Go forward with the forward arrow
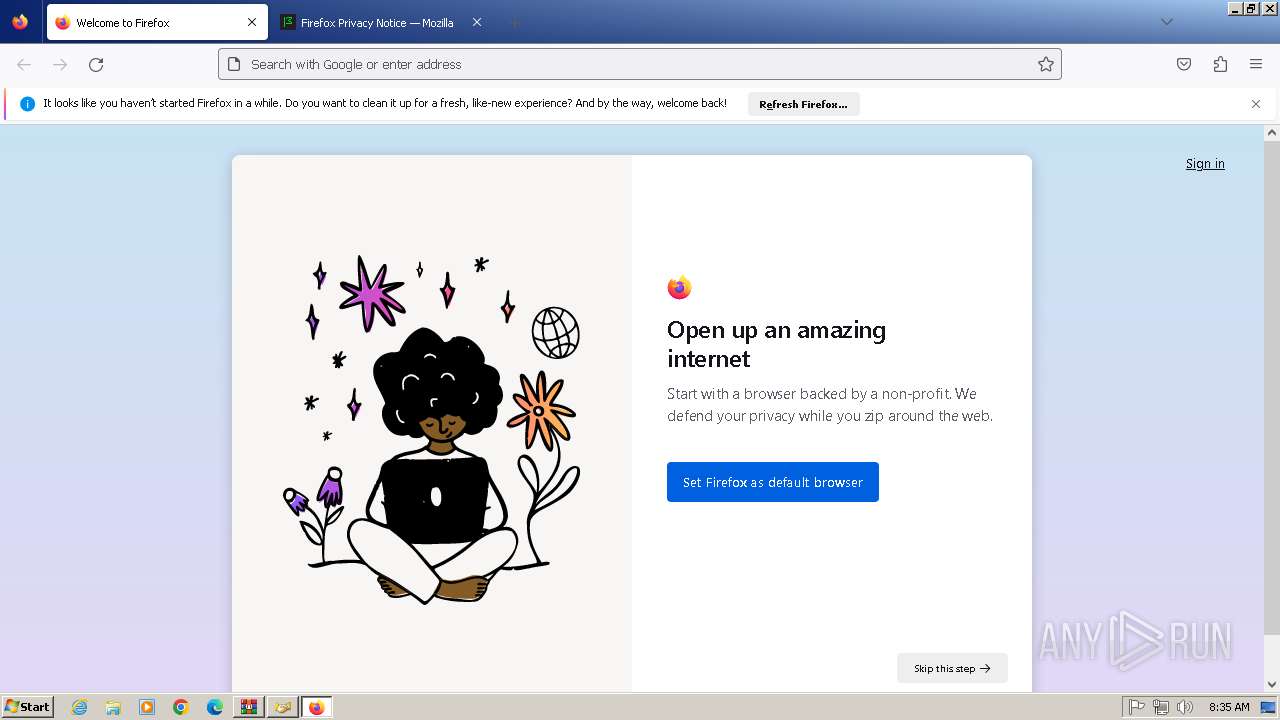 tap(60, 64)
